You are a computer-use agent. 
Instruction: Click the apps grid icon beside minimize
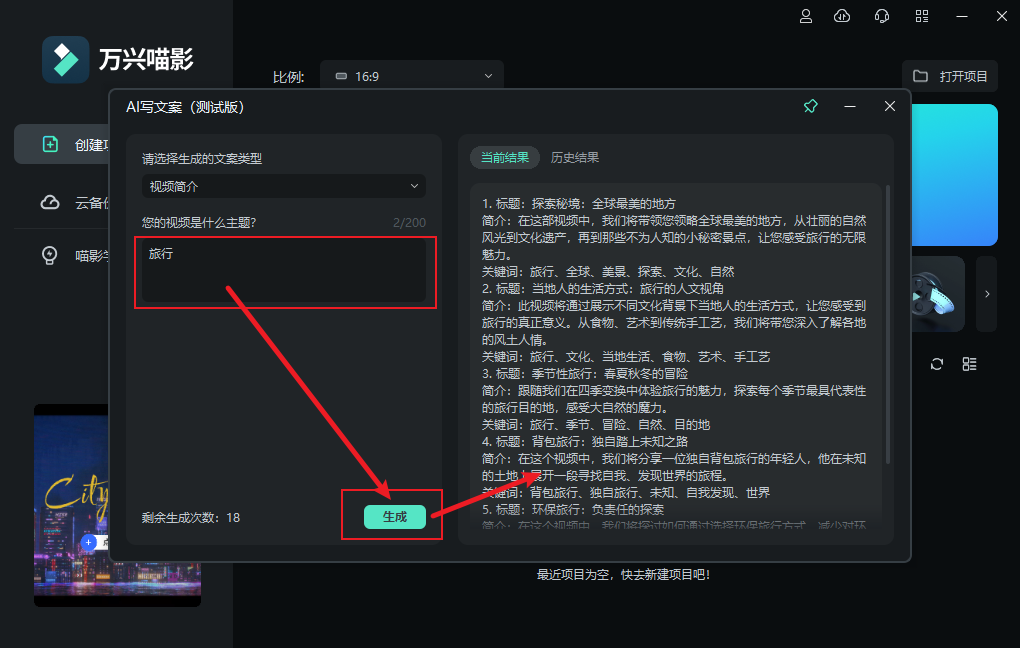(x=921, y=16)
